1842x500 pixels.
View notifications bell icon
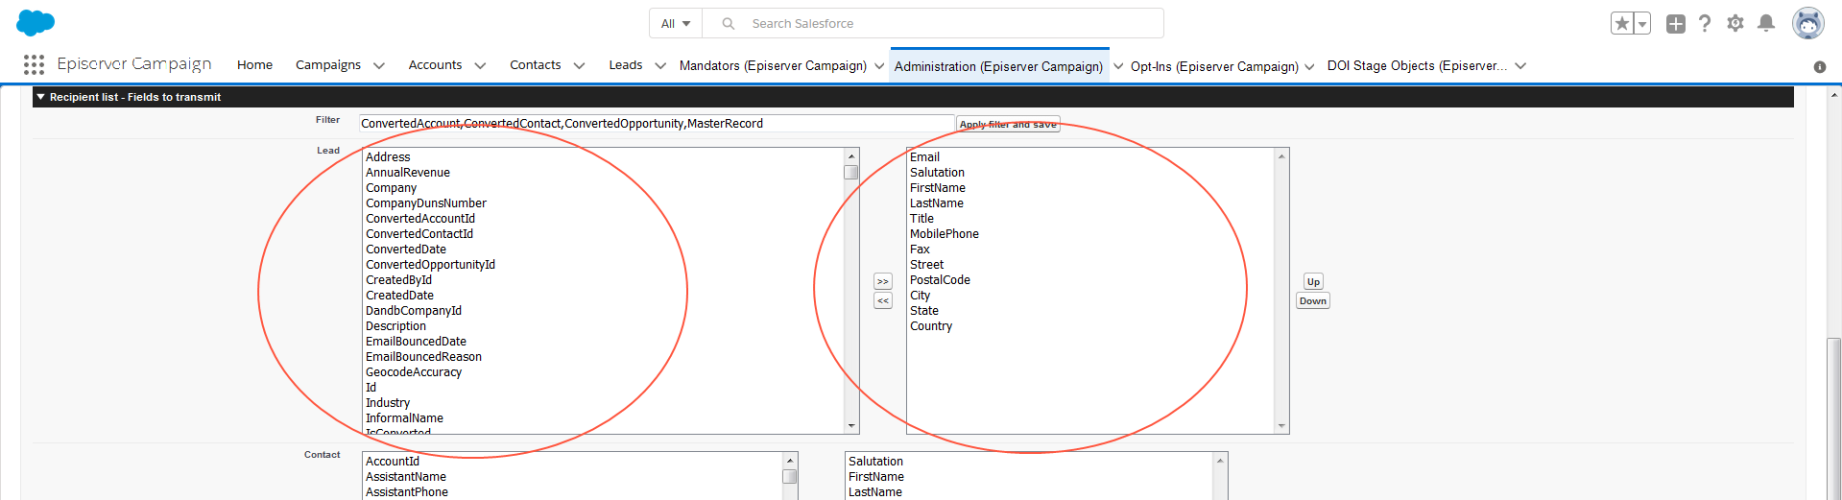pyautogui.click(x=1766, y=23)
